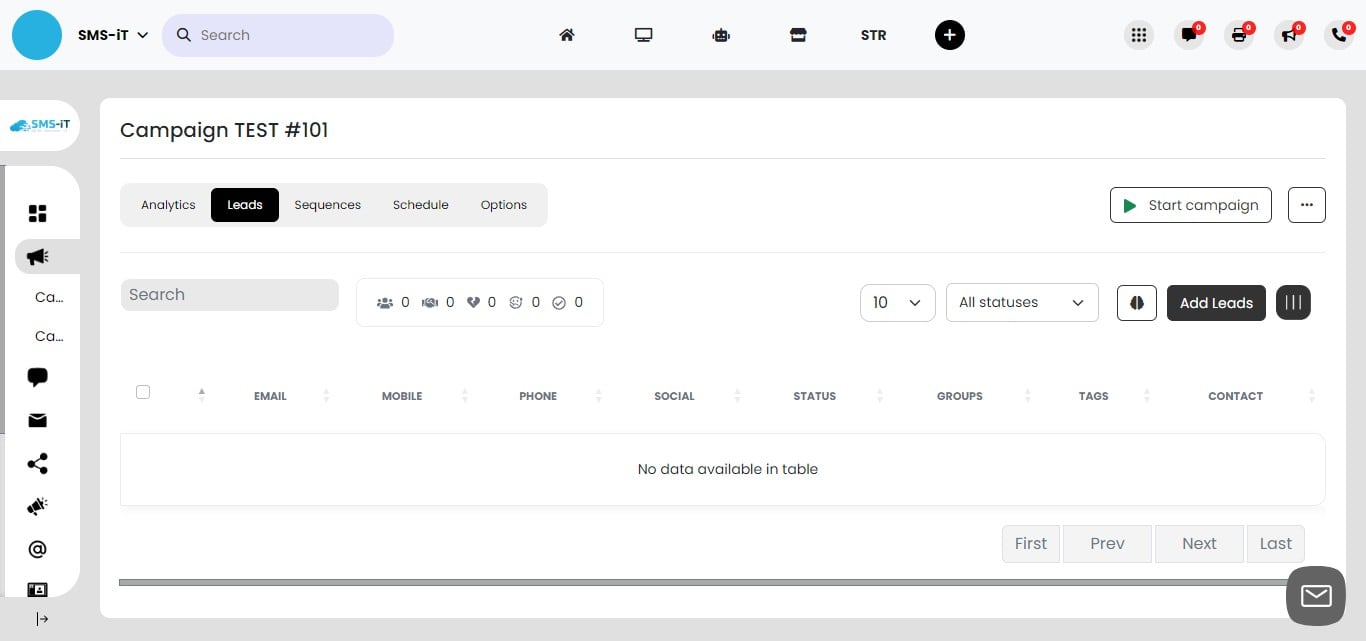Select the email envelope icon in sidebar
The height and width of the screenshot is (641, 1366).
pos(37,420)
